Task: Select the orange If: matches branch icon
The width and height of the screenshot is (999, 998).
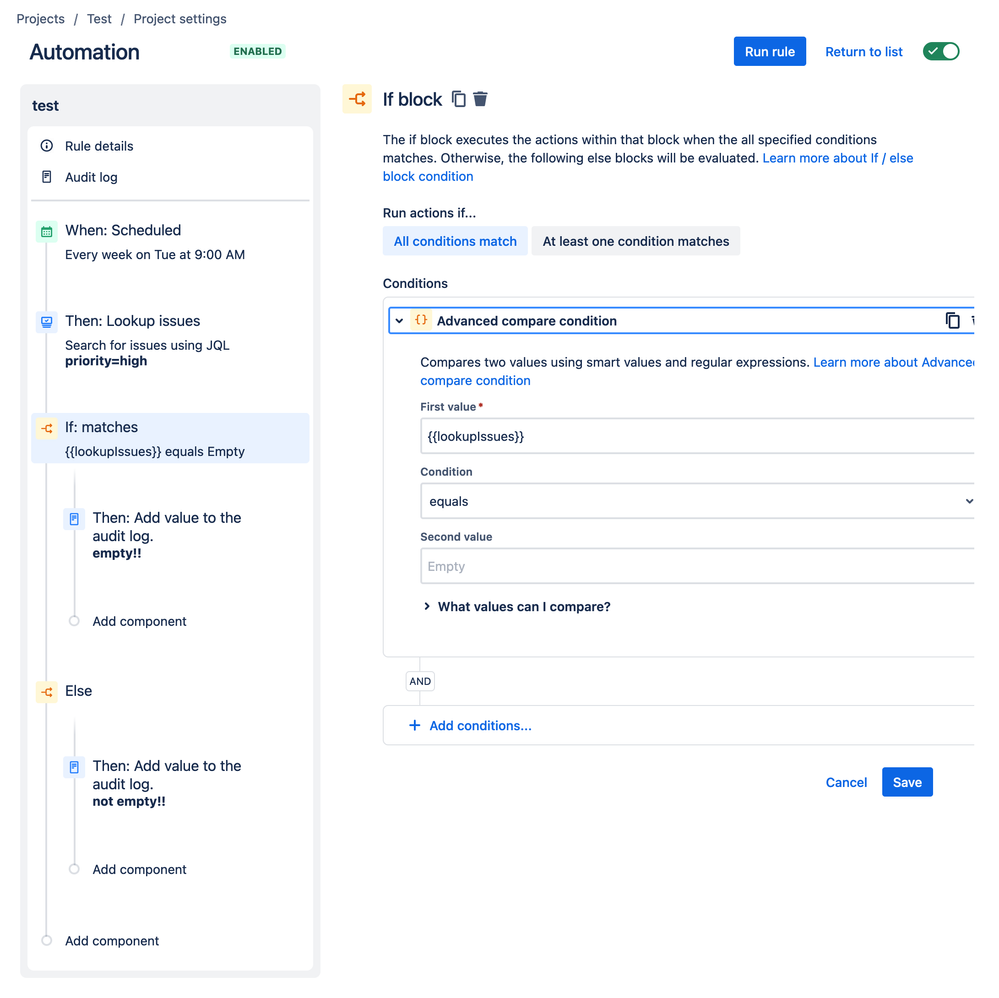Action: [x=46, y=427]
